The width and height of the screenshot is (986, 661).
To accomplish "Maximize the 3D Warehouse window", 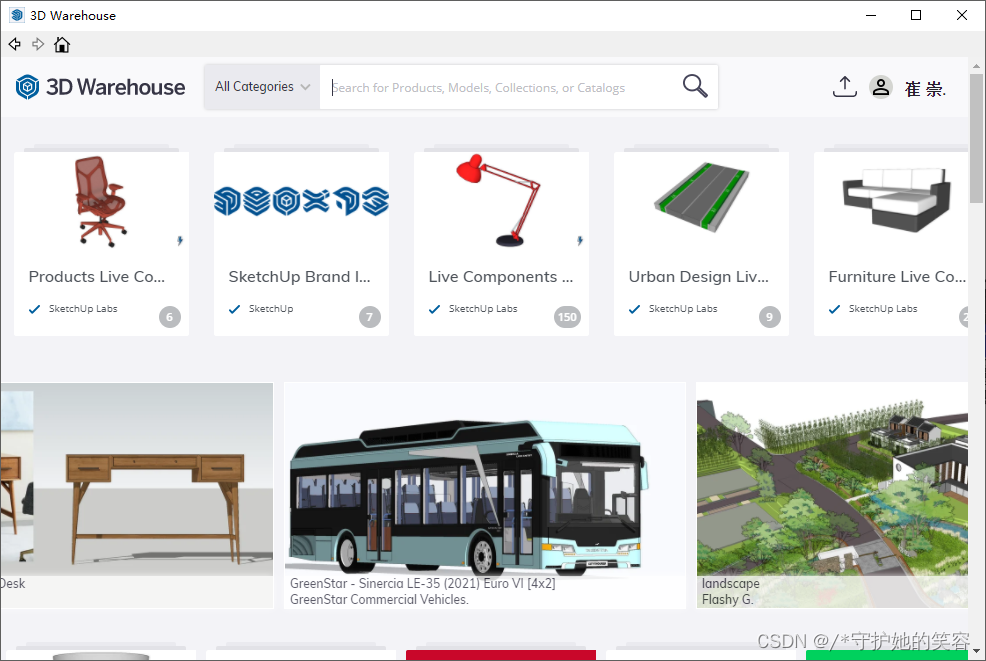I will point(916,15).
